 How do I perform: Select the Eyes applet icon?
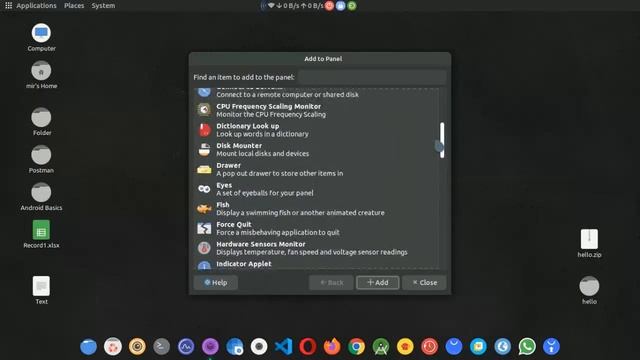204,189
